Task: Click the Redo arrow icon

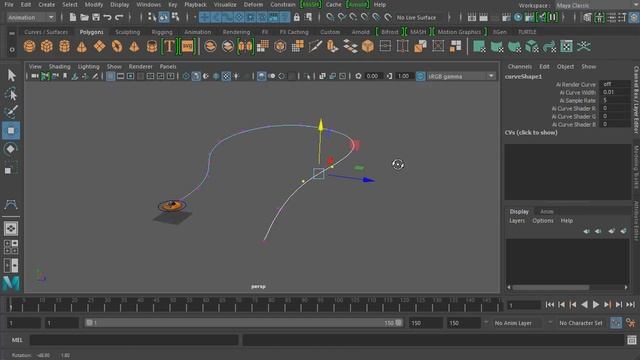Action: (119, 17)
